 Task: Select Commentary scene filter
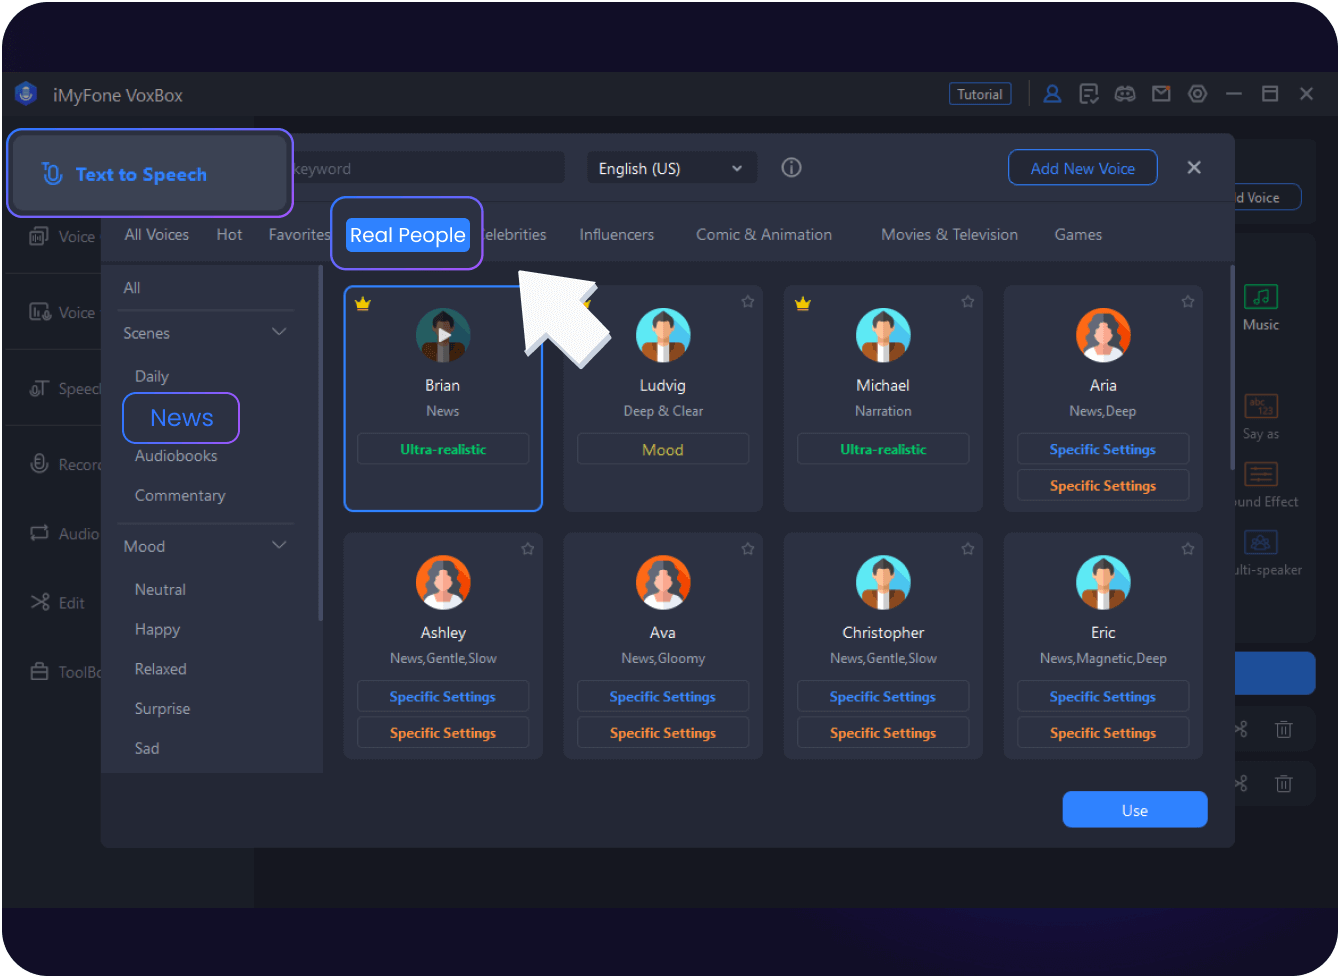pos(180,495)
